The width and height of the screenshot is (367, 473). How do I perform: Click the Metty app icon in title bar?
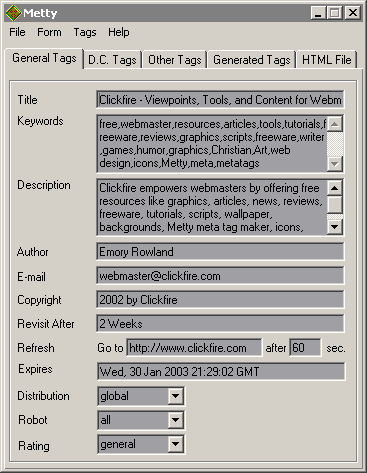click(13, 13)
